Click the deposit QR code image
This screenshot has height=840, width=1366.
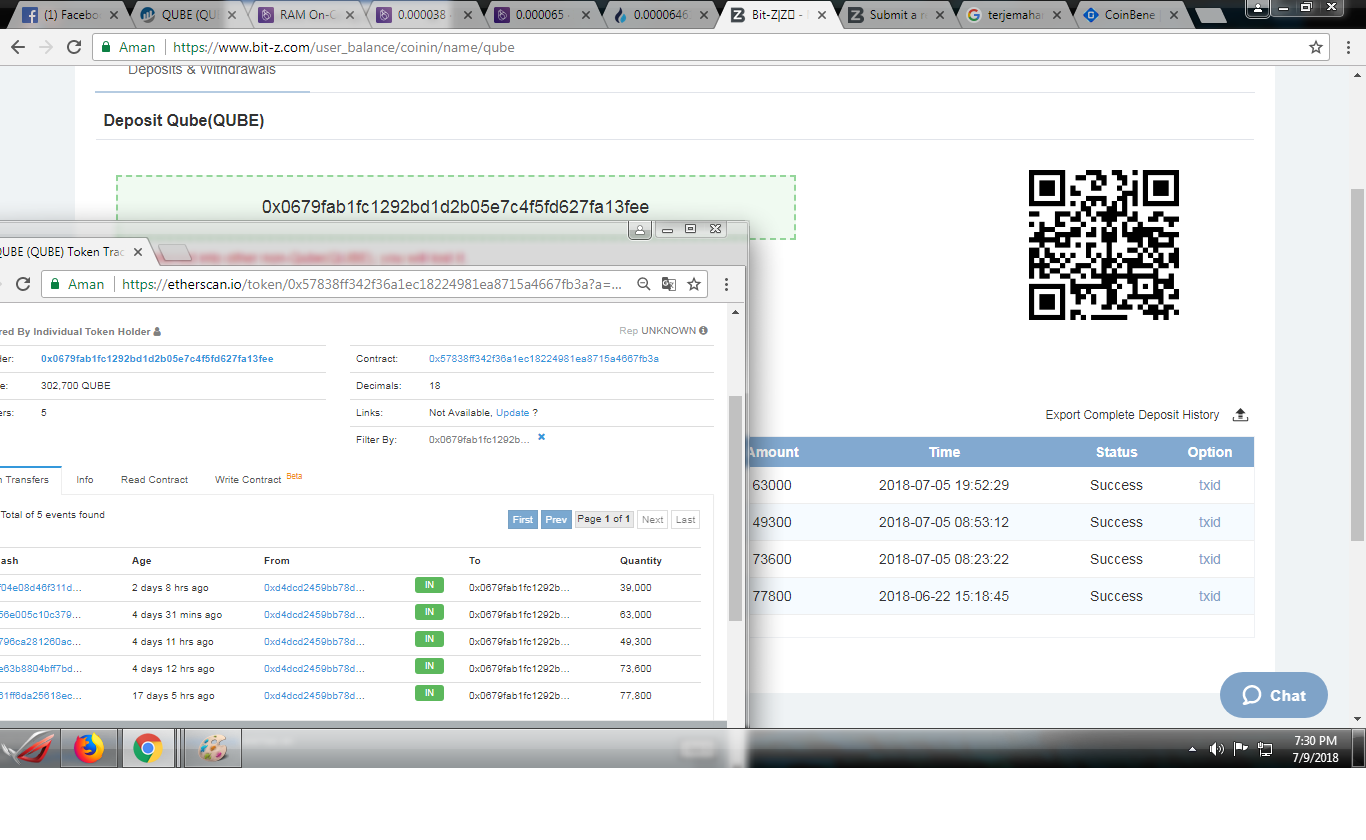click(x=1104, y=245)
